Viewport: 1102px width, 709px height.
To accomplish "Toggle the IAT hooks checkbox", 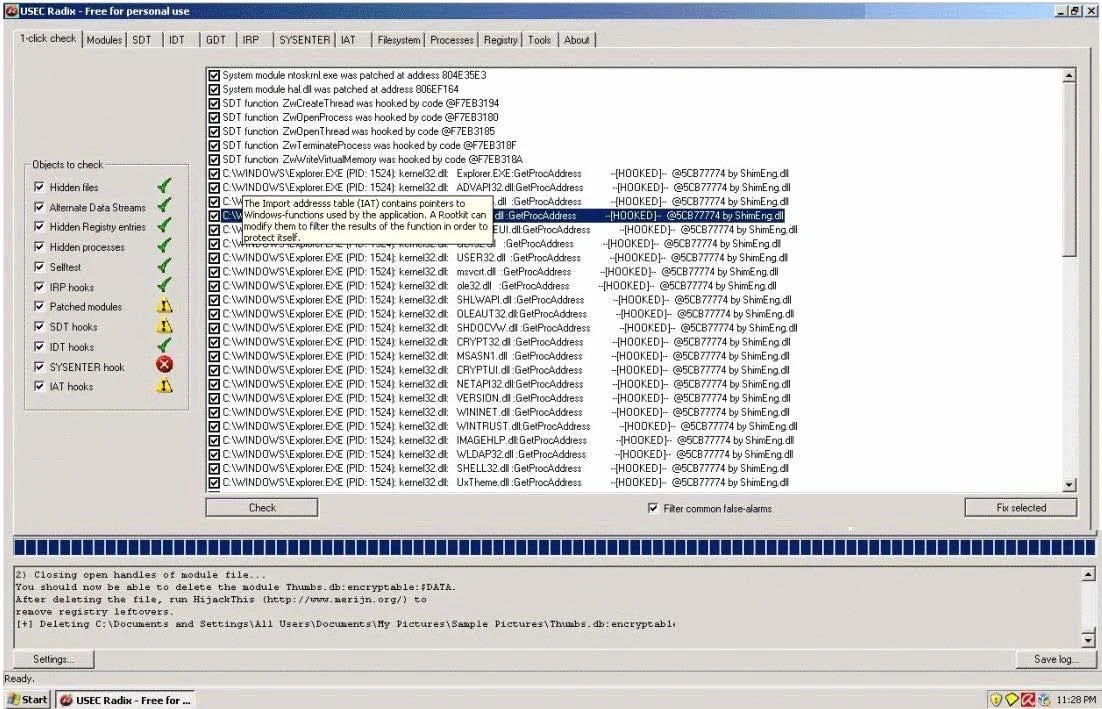I will point(39,386).
